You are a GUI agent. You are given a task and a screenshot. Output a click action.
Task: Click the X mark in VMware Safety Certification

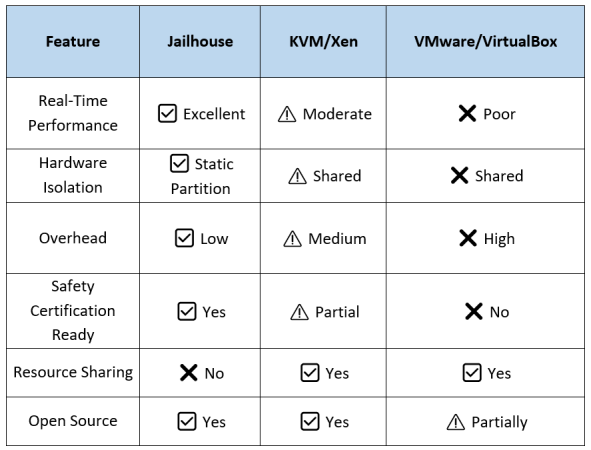click(x=474, y=311)
